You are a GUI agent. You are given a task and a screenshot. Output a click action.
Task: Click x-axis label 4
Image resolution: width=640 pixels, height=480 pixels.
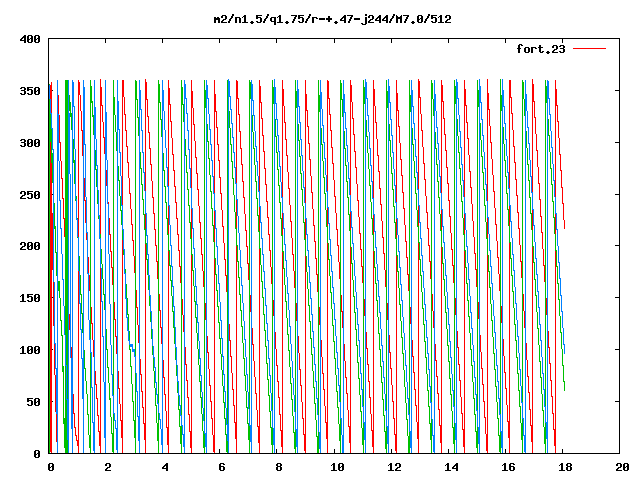[x=165, y=467]
